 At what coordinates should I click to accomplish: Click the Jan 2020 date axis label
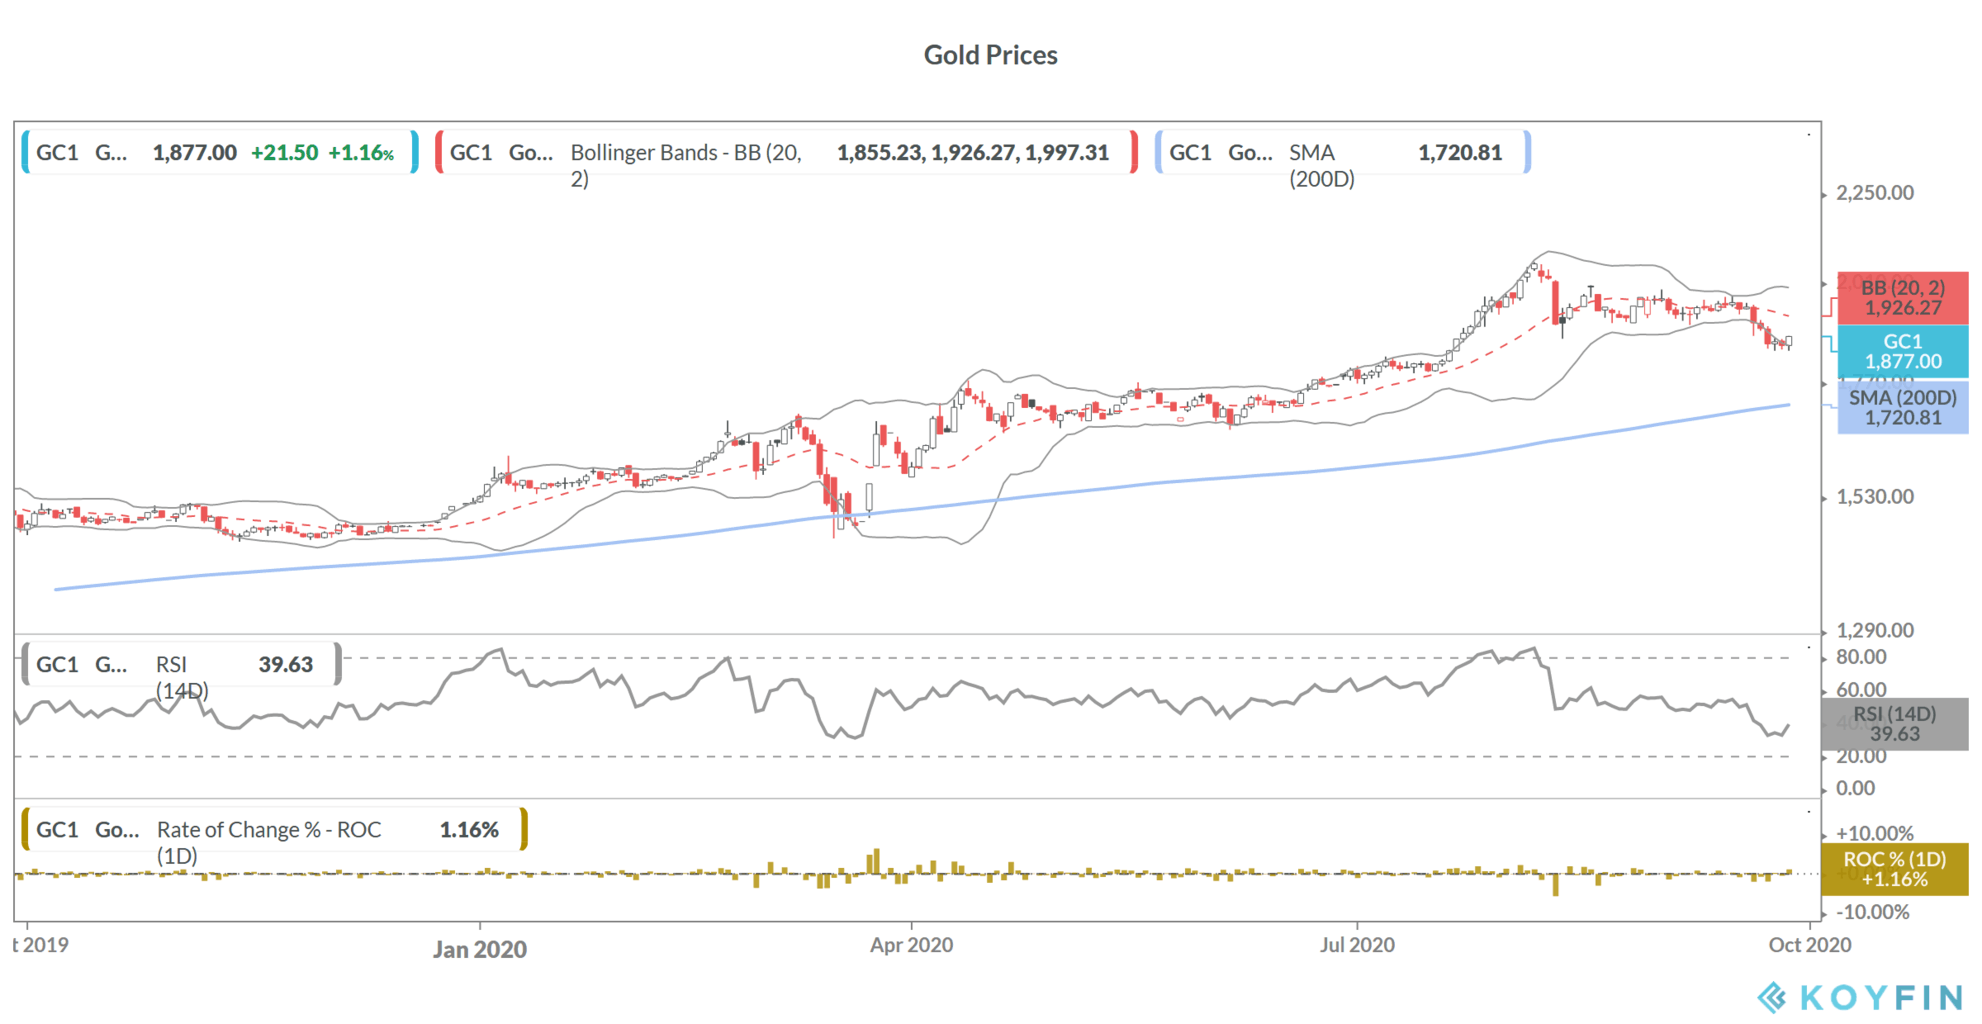pyautogui.click(x=480, y=949)
